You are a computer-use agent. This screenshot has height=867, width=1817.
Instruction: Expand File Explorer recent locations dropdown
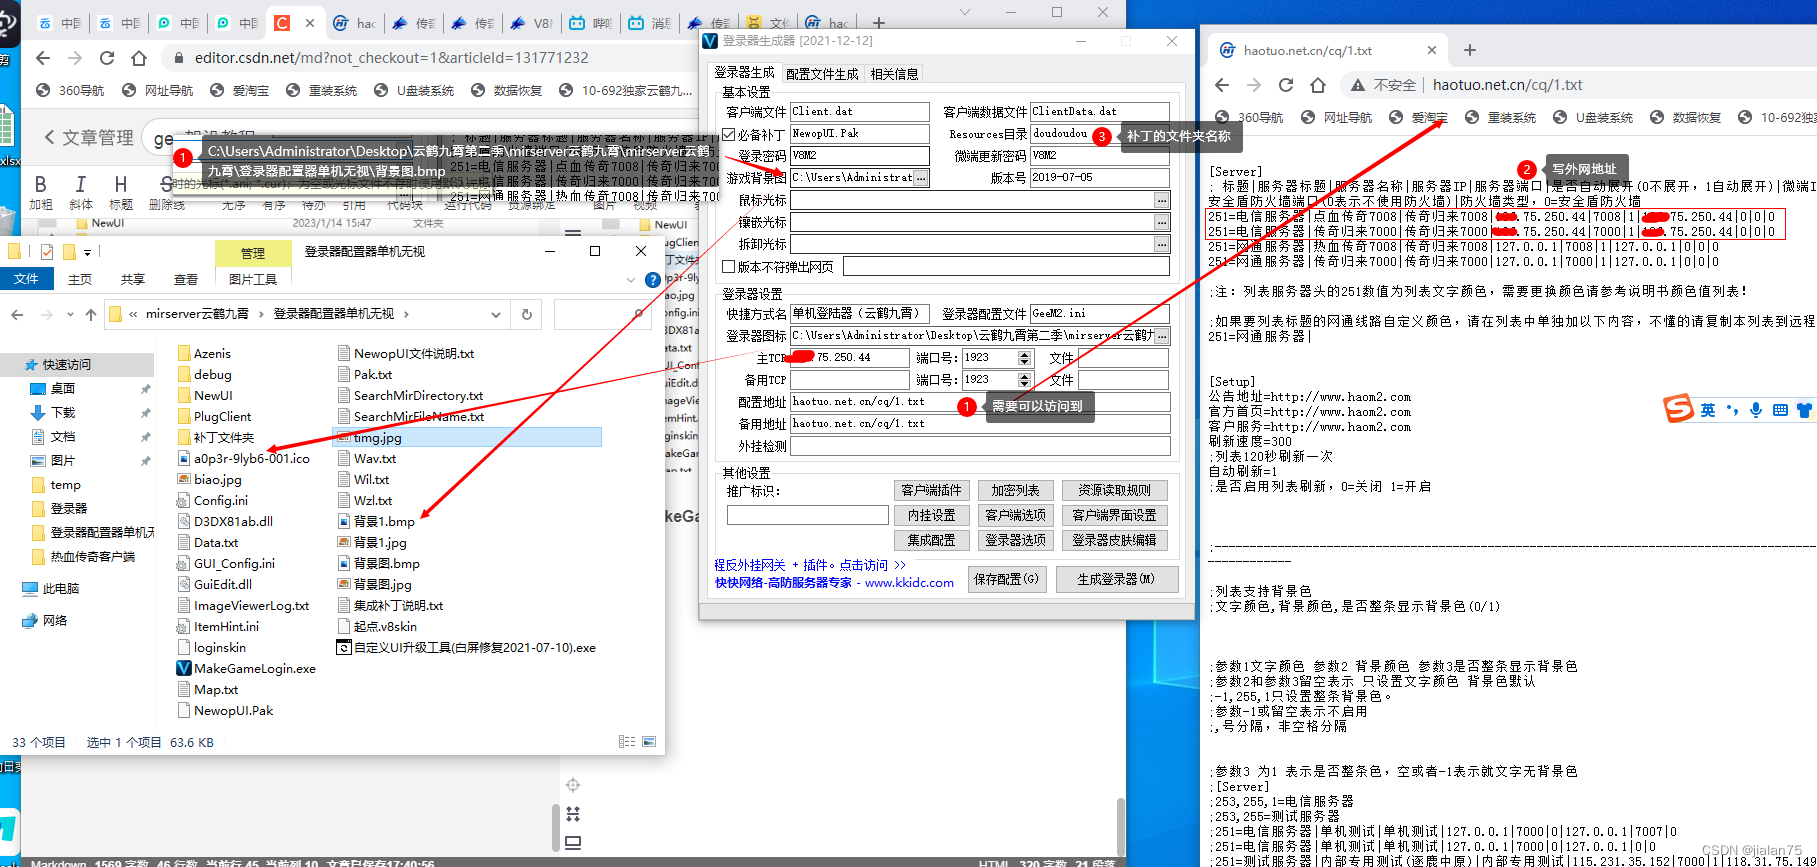click(x=70, y=314)
